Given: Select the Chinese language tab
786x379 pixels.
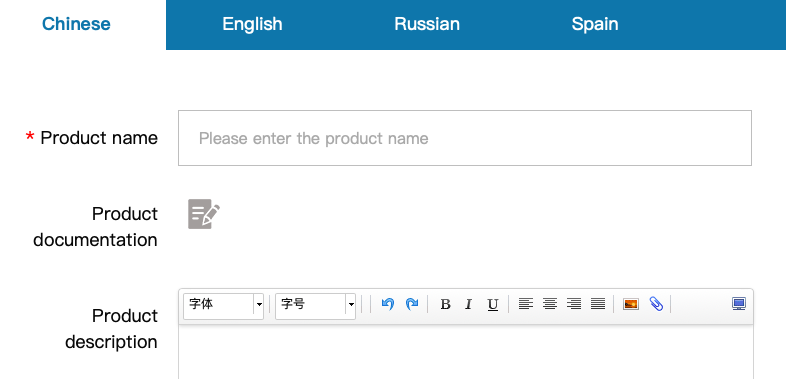Looking at the screenshot, I should [76, 24].
